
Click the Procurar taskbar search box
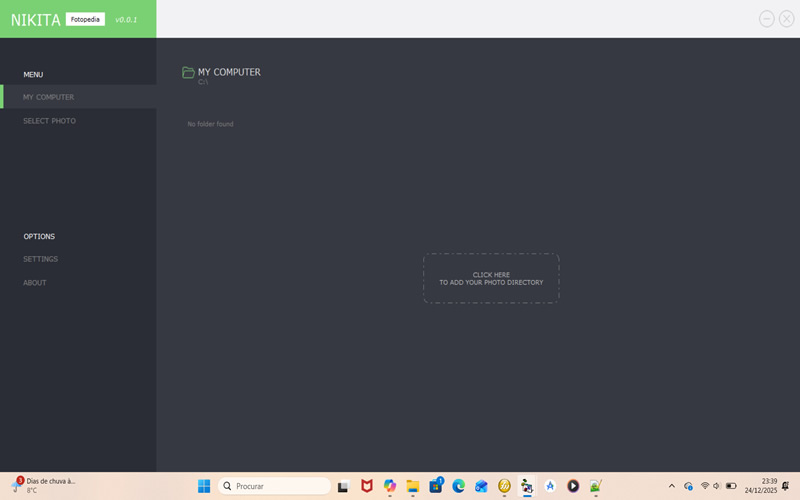275,486
